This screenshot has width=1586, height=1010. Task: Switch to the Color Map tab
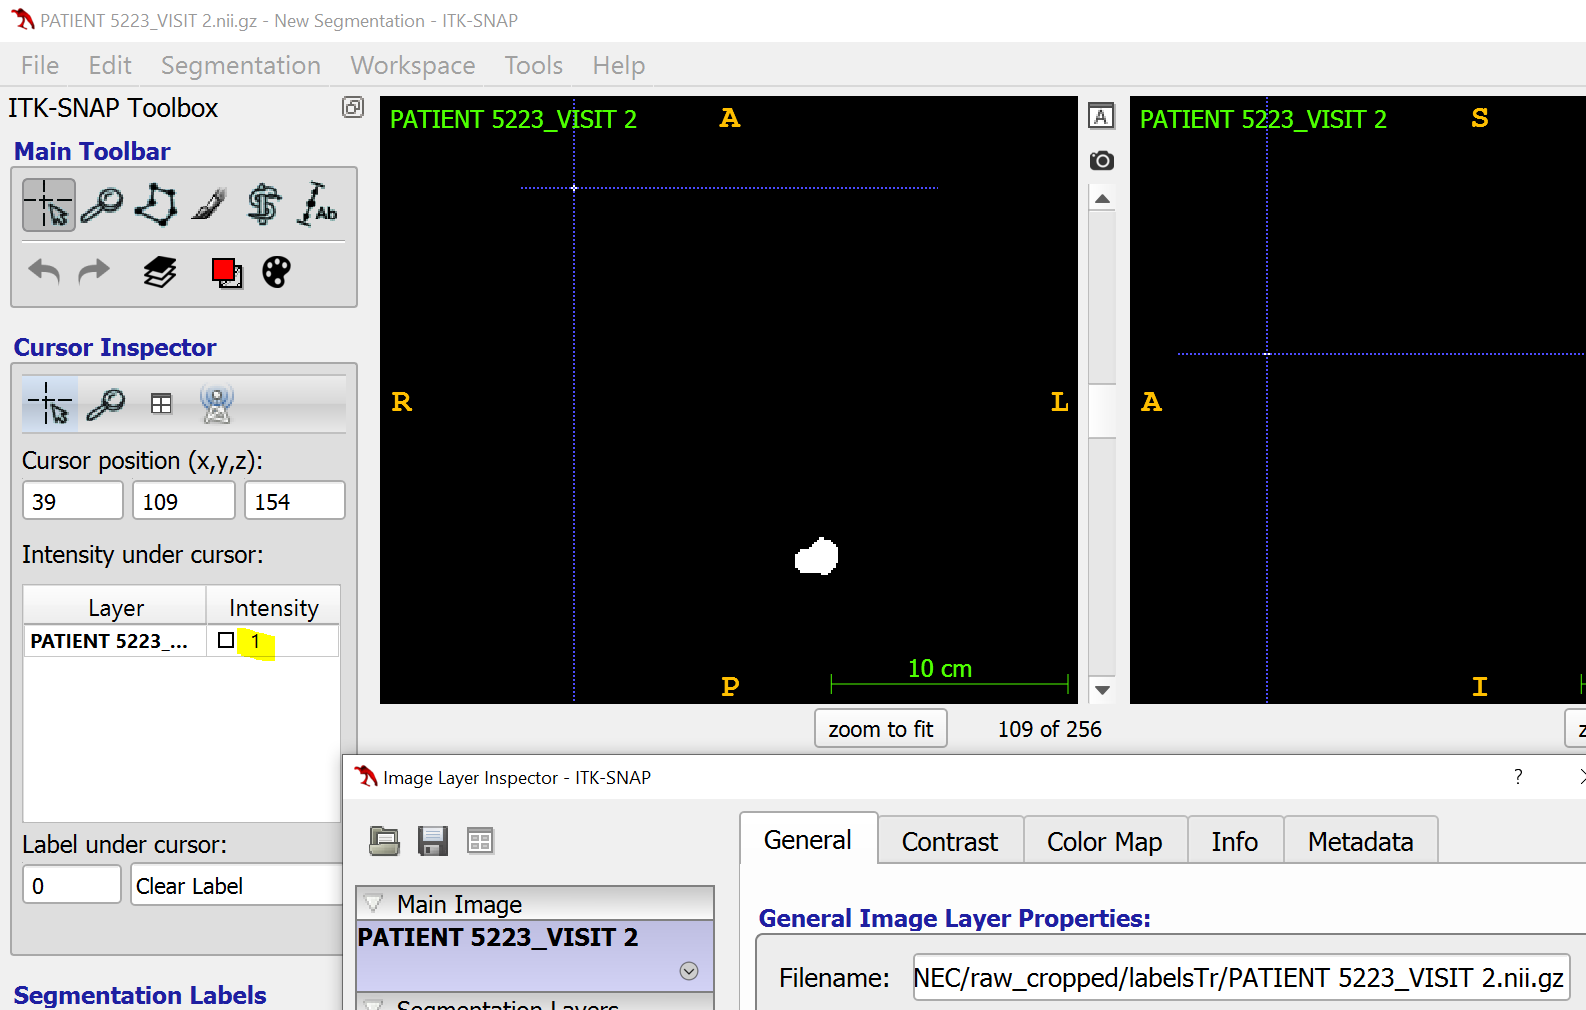1105,841
